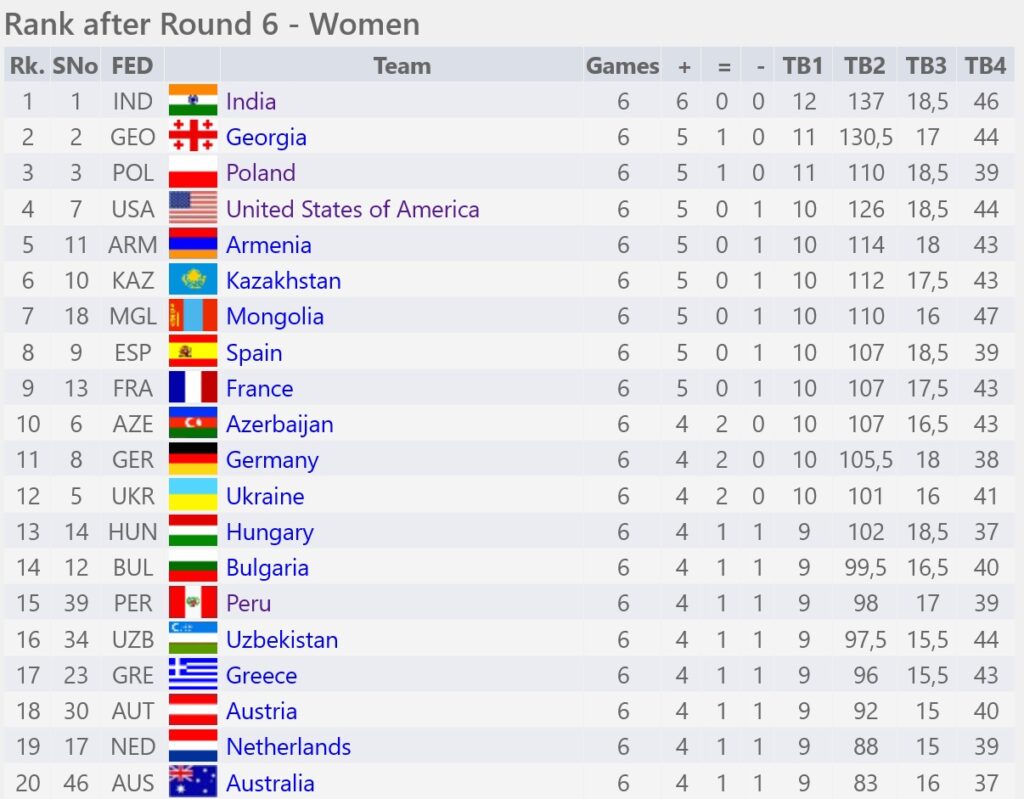Click the Kazakhstan flag icon
This screenshot has width=1024, height=799.
(x=193, y=280)
